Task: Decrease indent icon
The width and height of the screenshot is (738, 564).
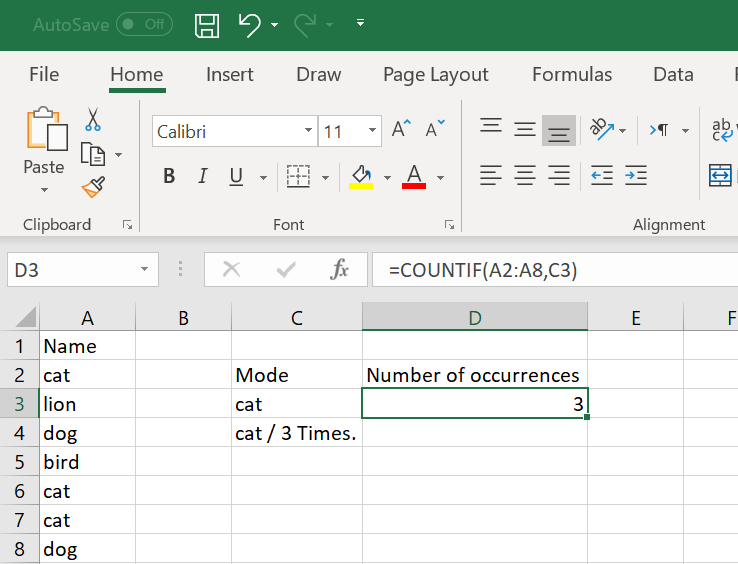Action: point(602,176)
